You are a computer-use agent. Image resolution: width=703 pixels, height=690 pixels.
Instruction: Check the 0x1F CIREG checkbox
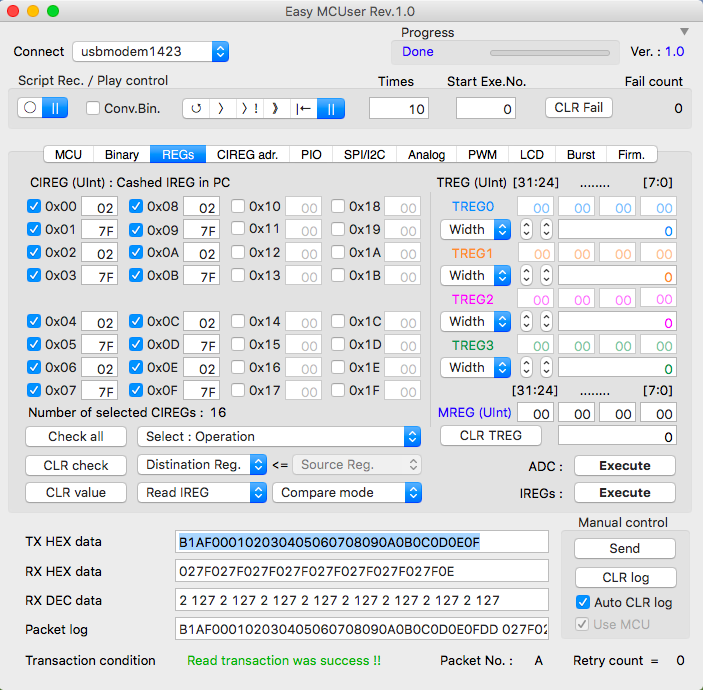(338, 390)
